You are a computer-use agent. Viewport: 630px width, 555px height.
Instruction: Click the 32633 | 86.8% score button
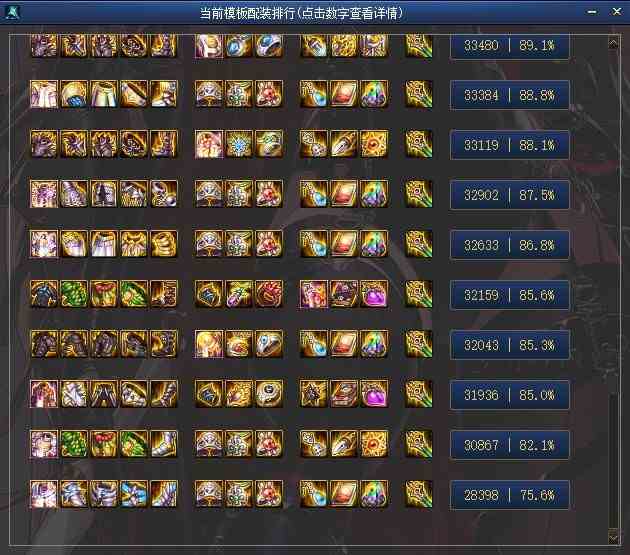tap(509, 245)
